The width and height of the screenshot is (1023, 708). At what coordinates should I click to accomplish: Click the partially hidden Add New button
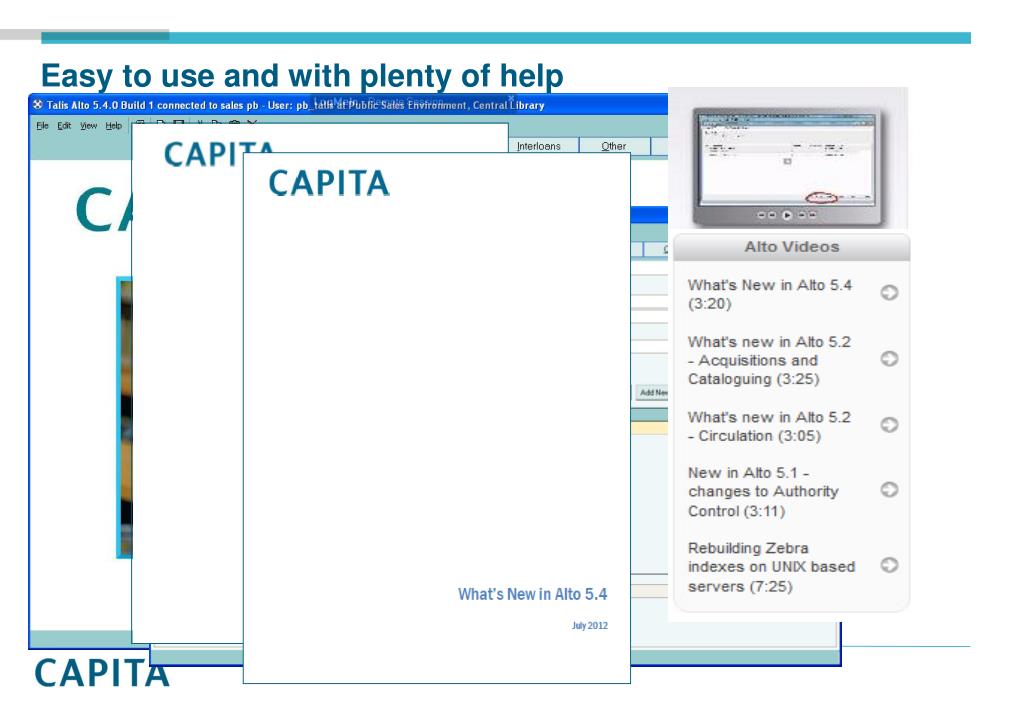[652, 393]
